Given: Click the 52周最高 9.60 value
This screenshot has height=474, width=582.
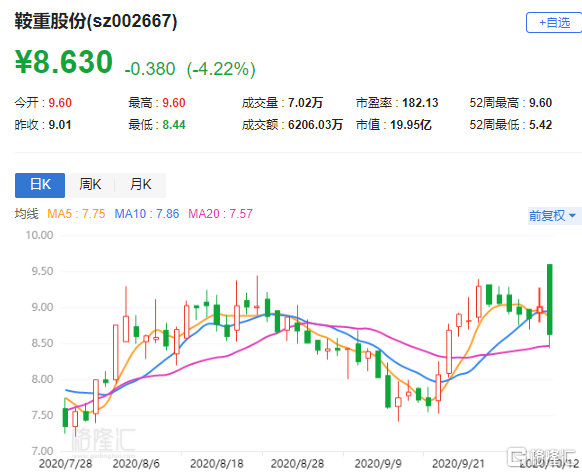Looking at the screenshot, I should 540,103.
